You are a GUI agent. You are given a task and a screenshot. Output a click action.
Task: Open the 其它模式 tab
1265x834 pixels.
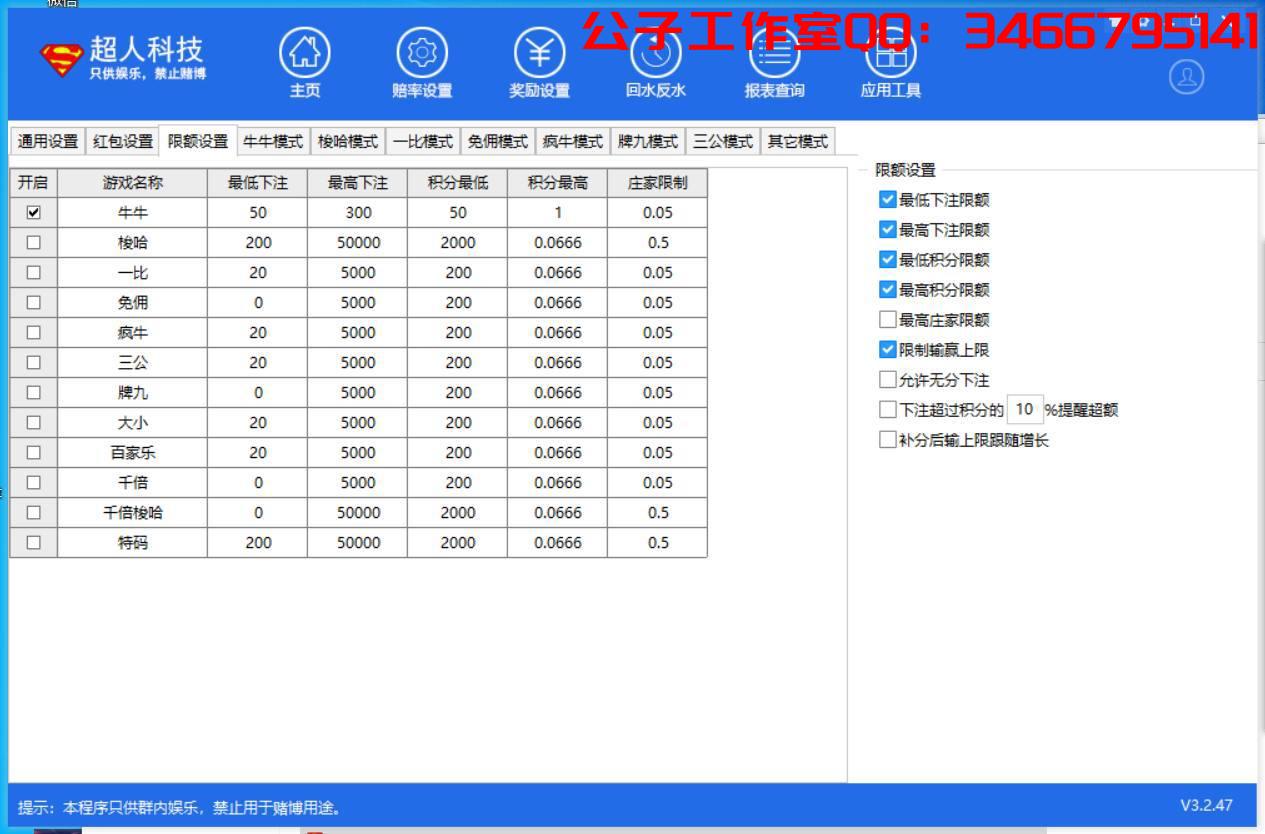point(797,141)
